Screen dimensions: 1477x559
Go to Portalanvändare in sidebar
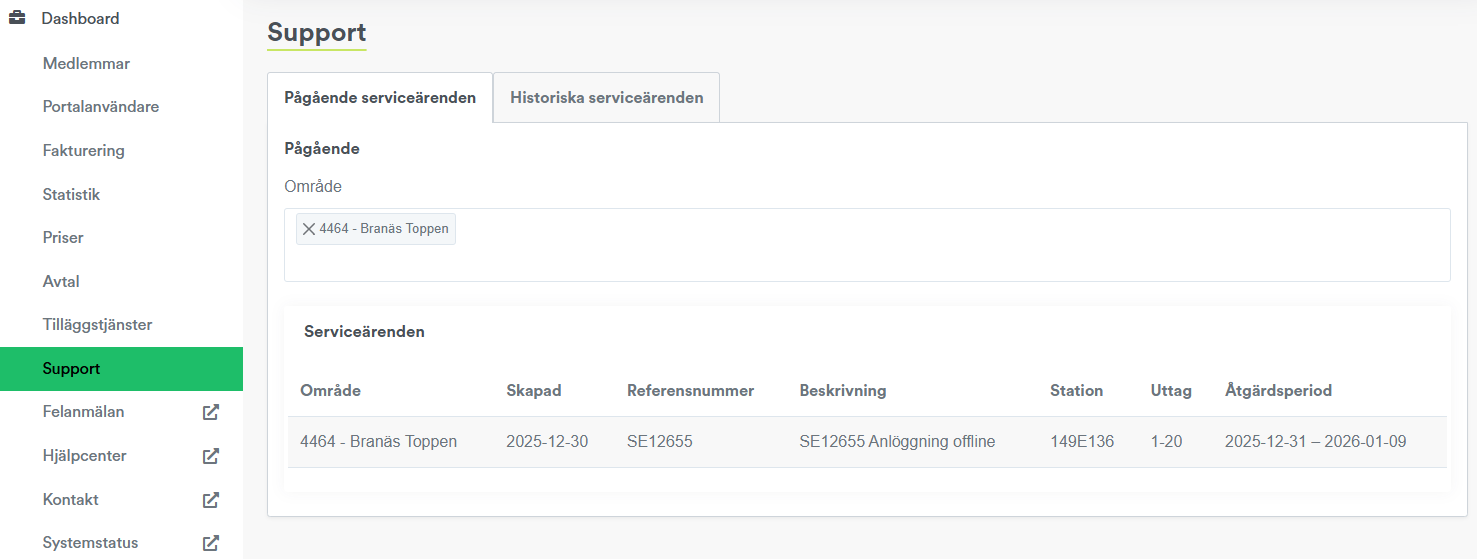point(100,106)
